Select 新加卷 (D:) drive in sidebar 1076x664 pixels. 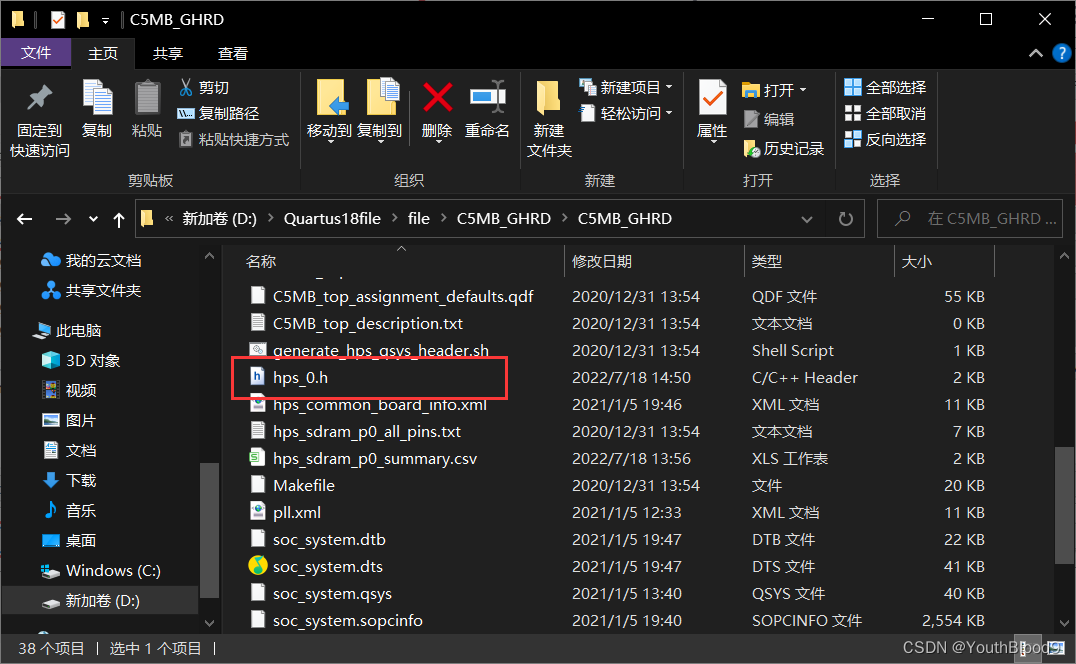tap(102, 601)
